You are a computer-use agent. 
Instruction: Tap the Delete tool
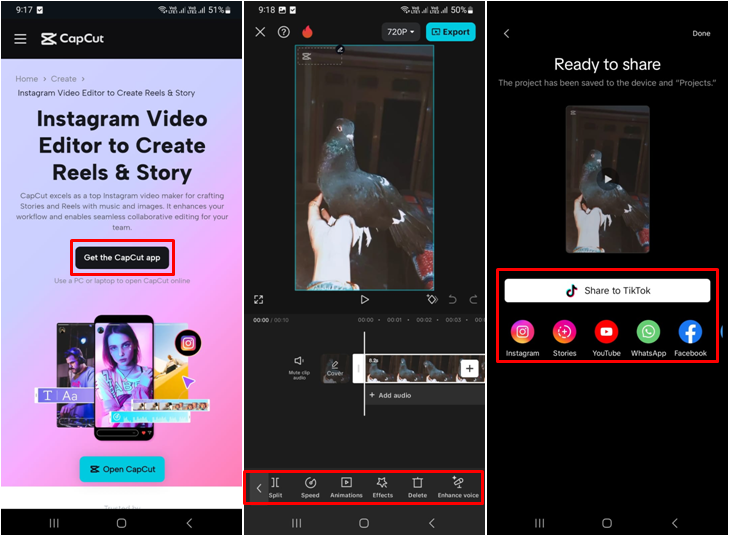[418, 487]
